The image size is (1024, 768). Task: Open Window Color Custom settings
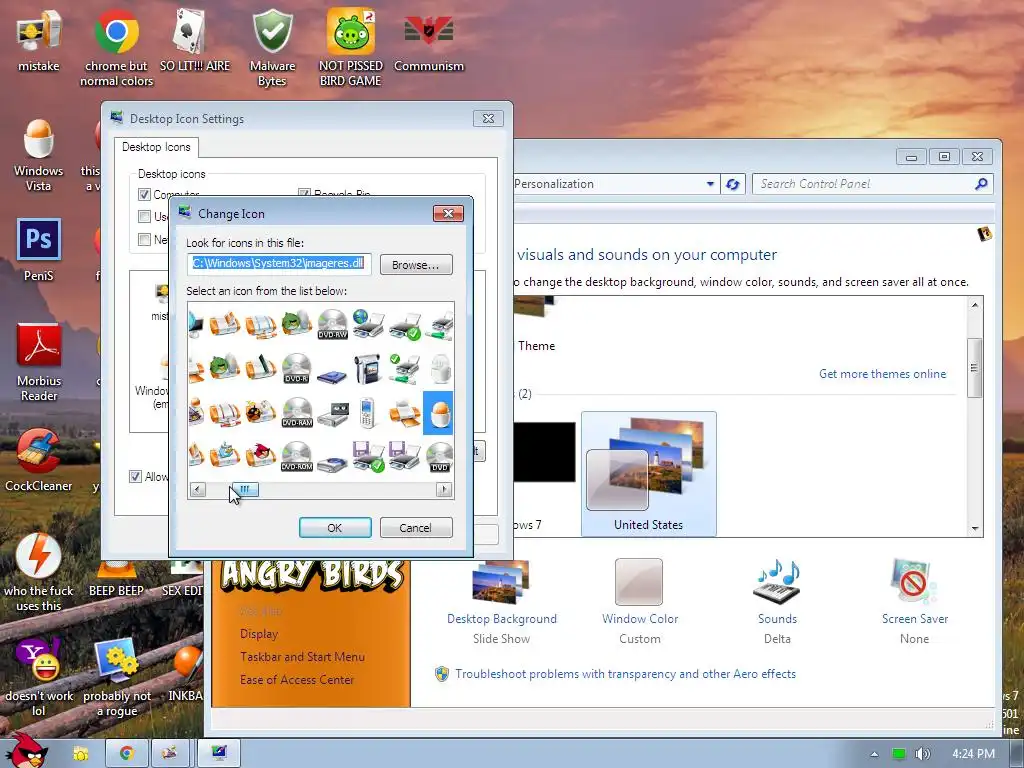[639, 602]
